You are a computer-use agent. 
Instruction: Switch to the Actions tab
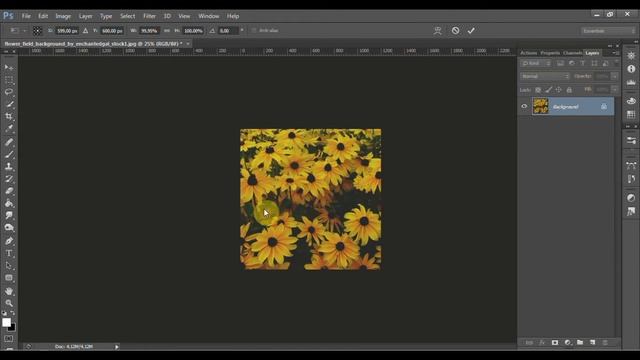529,53
